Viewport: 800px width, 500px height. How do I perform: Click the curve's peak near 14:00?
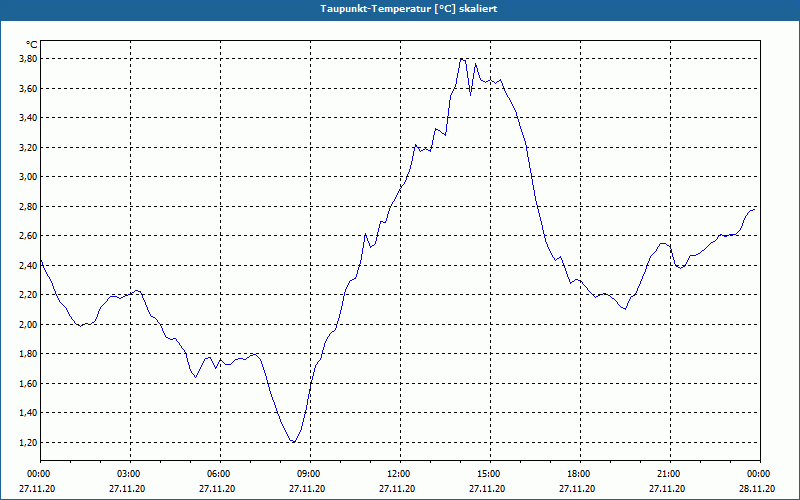tap(462, 59)
